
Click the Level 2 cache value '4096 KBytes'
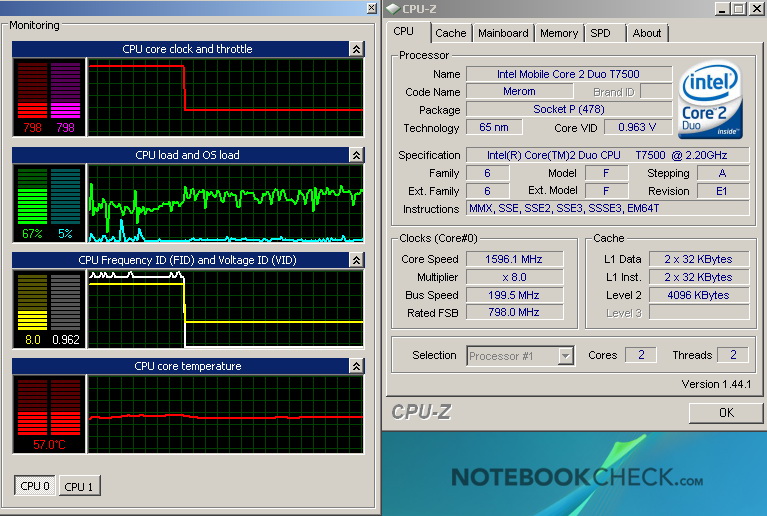699,295
